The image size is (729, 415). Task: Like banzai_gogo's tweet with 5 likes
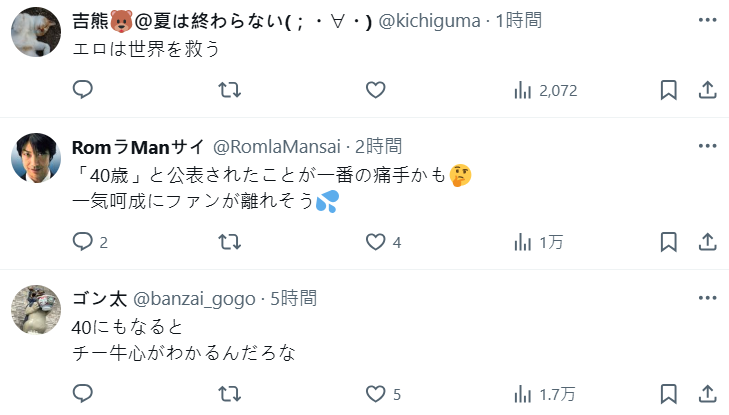pos(375,393)
